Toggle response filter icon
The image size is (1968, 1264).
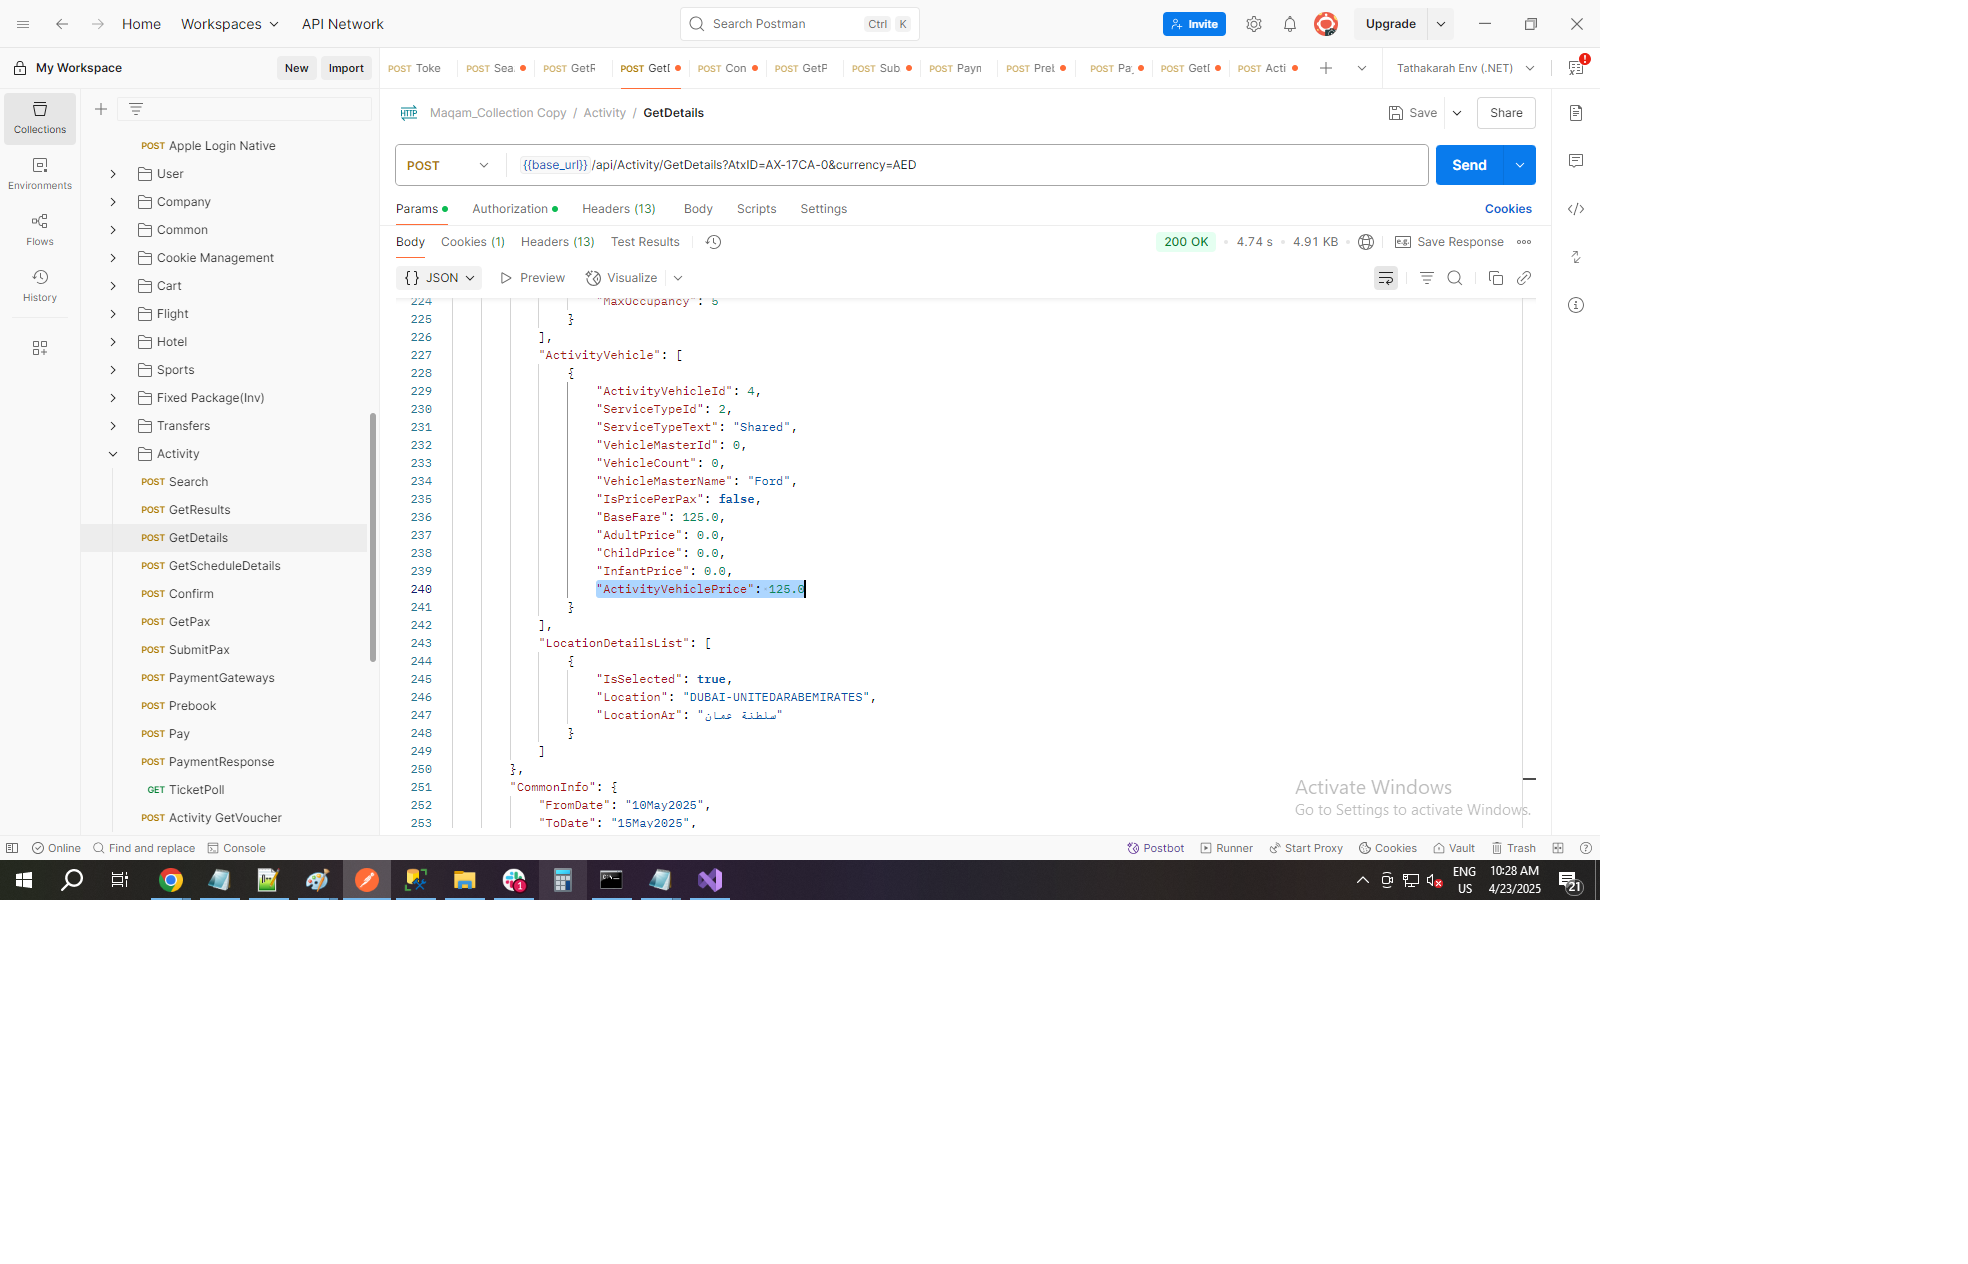(x=1427, y=278)
